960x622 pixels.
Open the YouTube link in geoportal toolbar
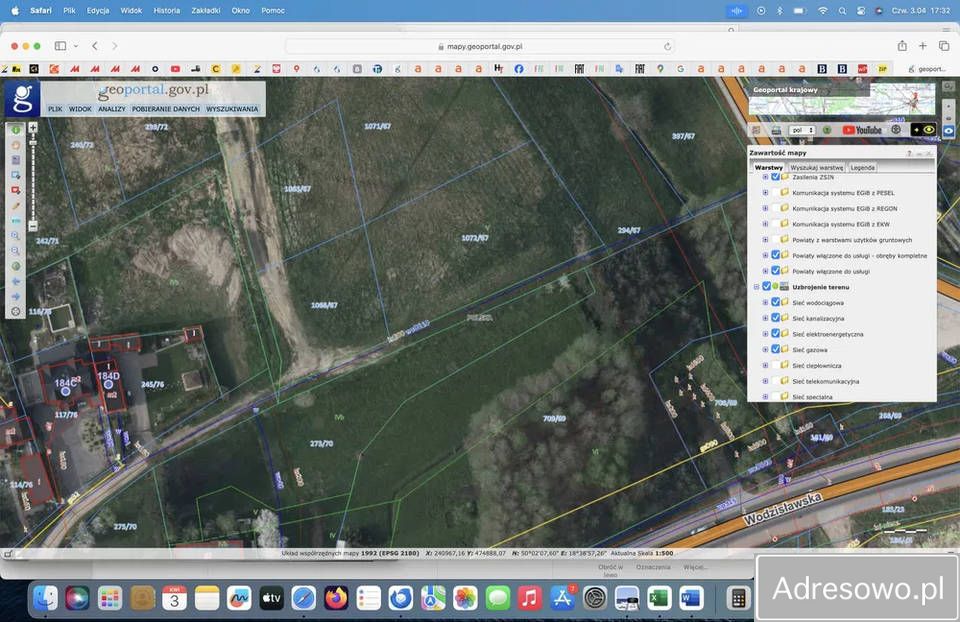862,130
